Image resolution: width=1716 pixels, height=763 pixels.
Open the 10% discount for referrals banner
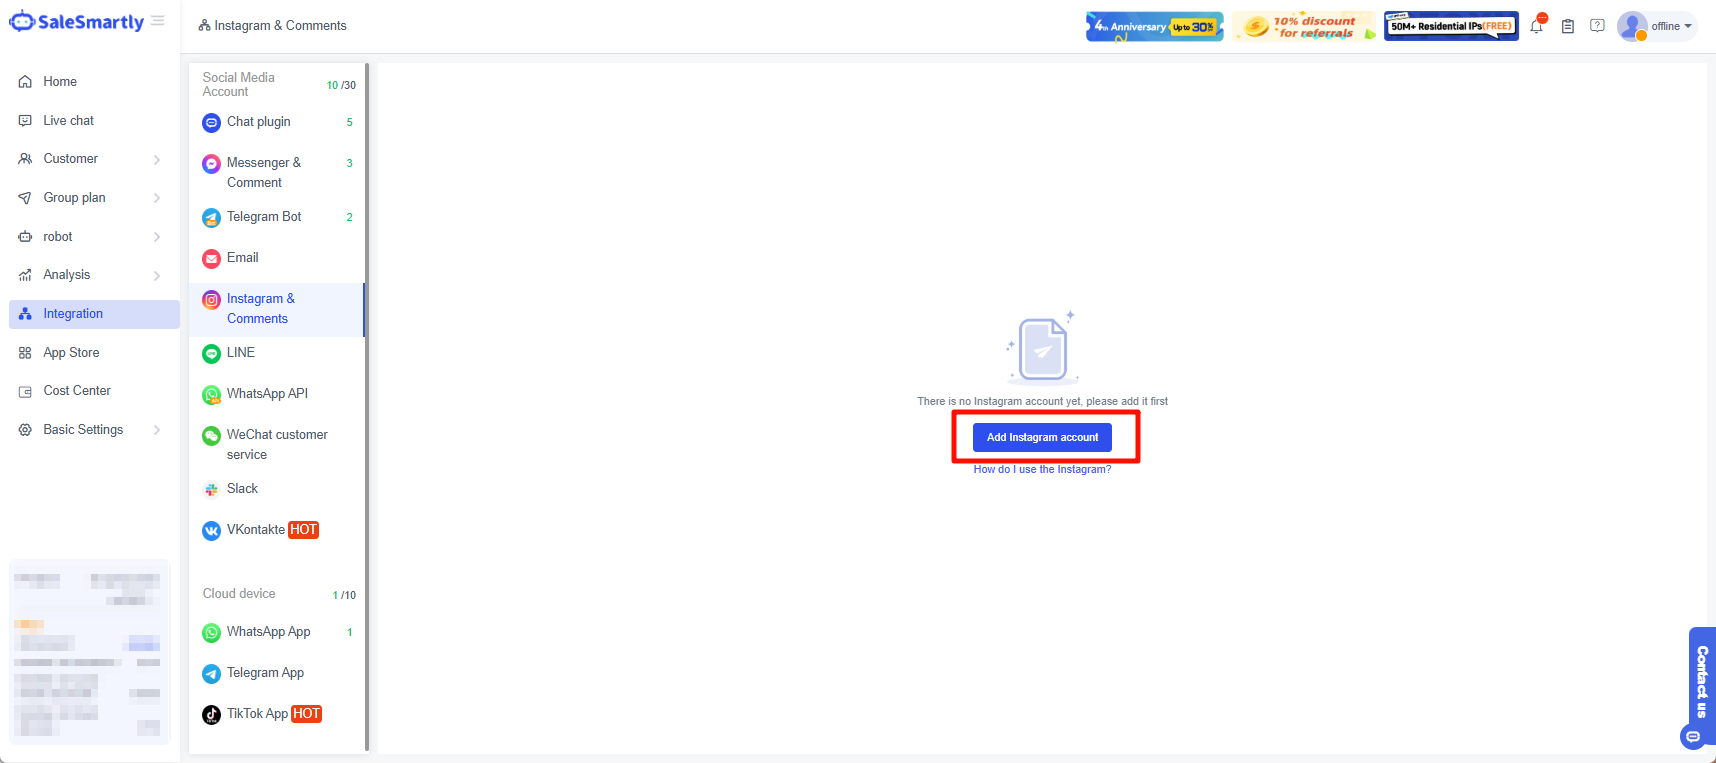point(1304,26)
